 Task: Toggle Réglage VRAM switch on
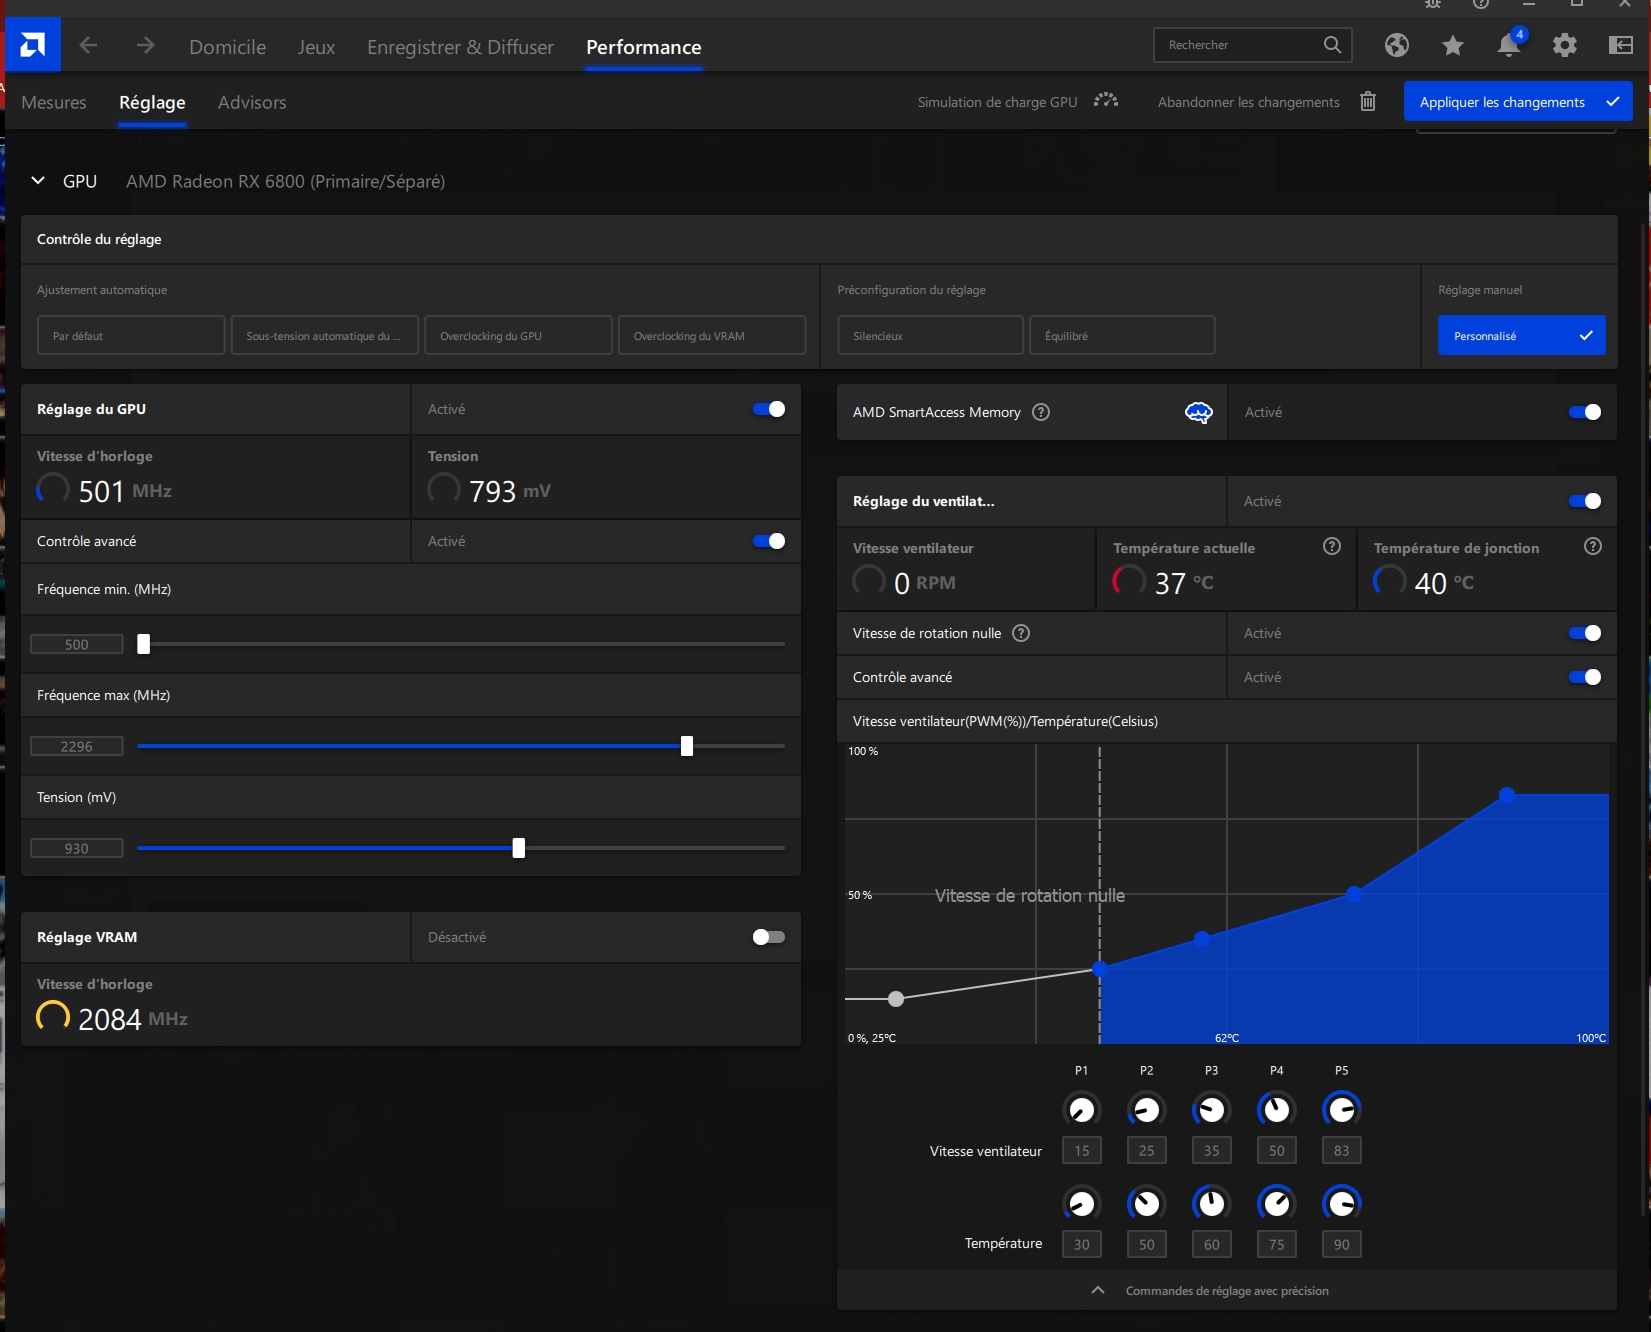pos(768,937)
